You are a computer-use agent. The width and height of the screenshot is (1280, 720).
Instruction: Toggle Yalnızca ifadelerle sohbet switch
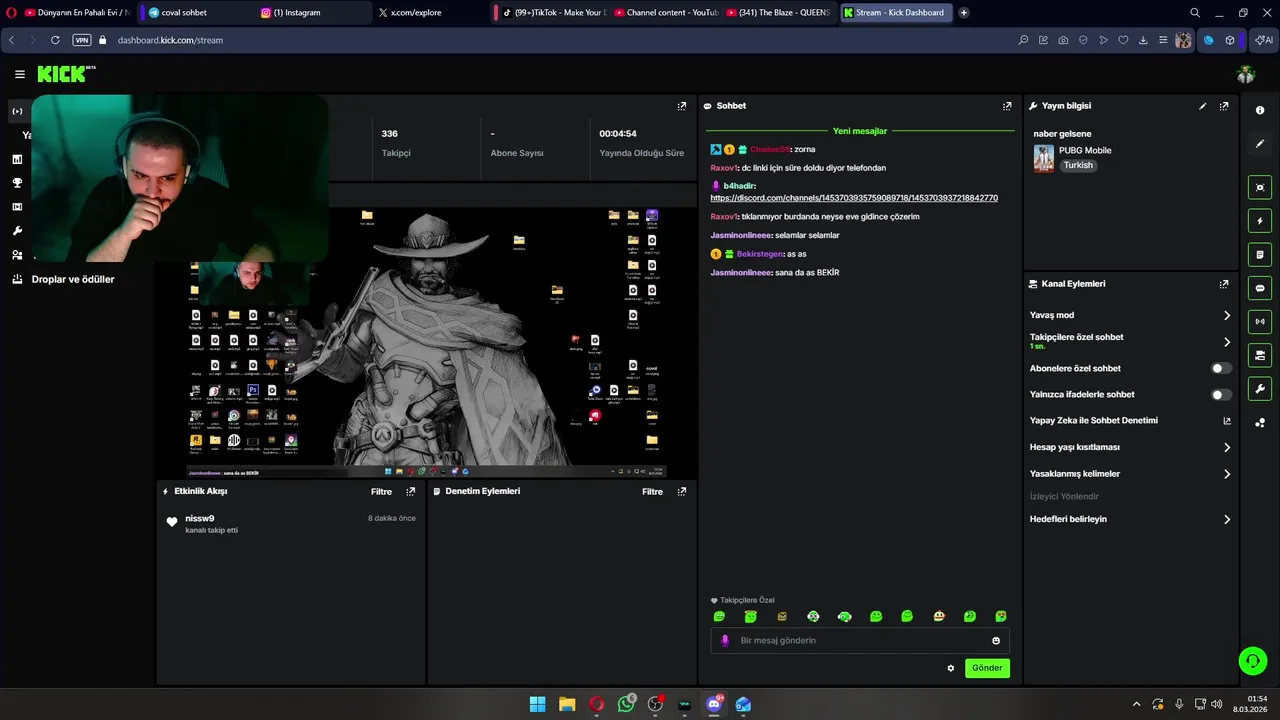click(1221, 395)
